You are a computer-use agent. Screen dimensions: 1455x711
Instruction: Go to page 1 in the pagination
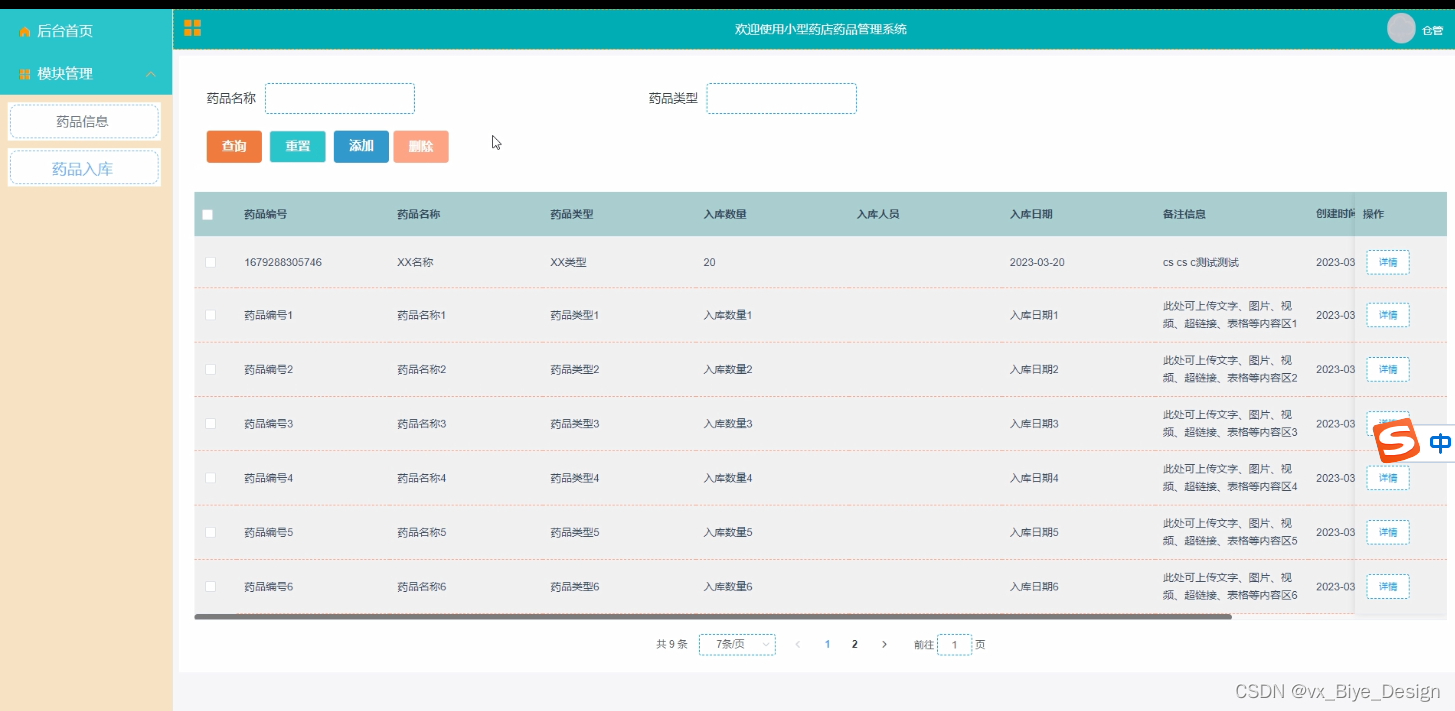(x=828, y=645)
